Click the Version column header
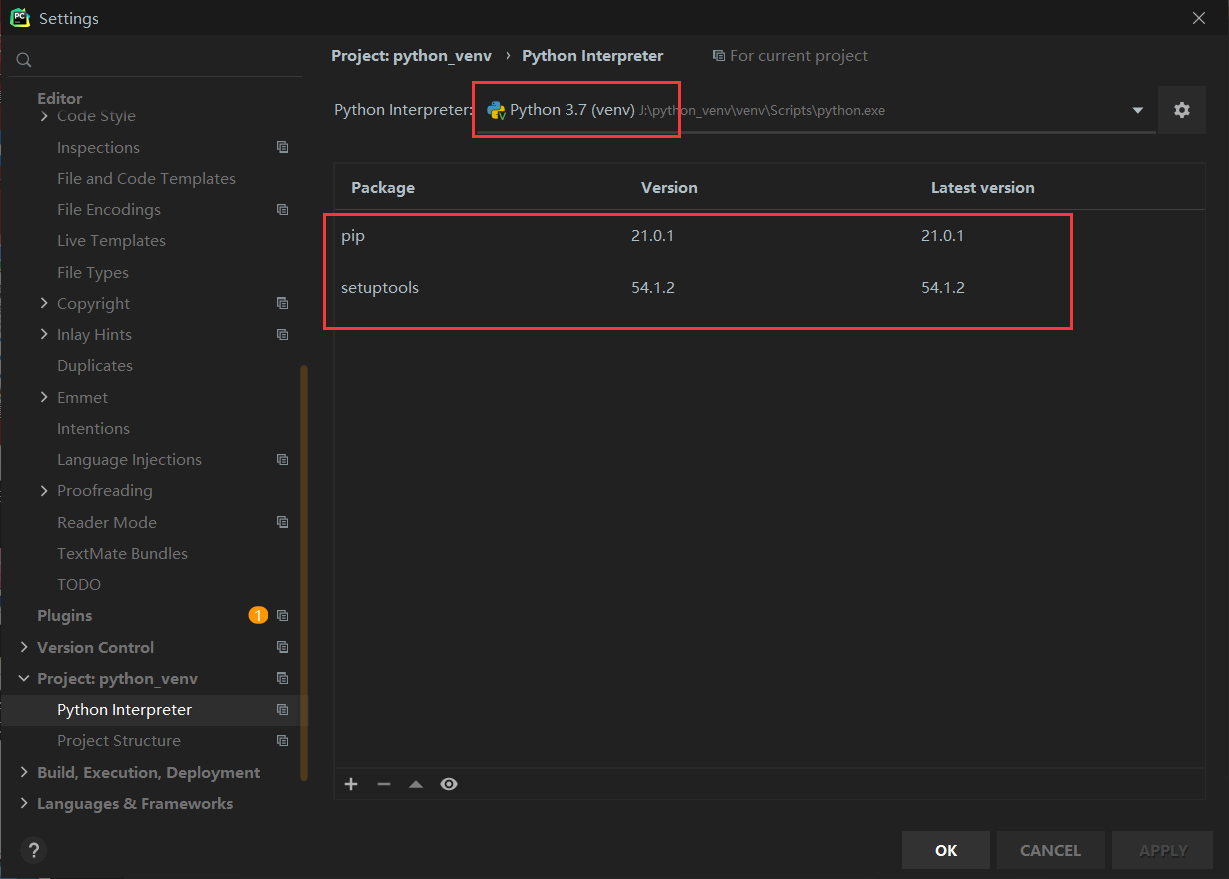1229x879 pixels. click(669, 187)
